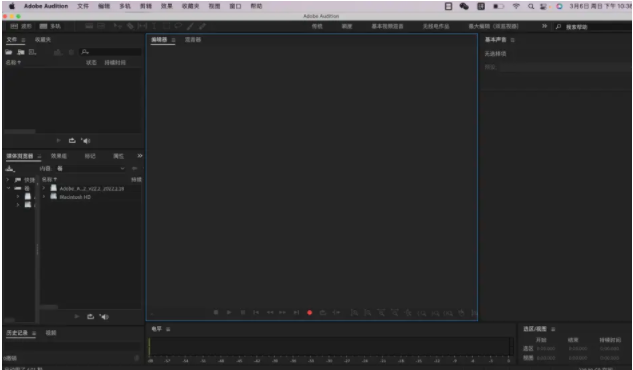Screen dimensions: 633x370
Task: Toggle Loop Playback in the Media Browser
Action: point(90,317)
